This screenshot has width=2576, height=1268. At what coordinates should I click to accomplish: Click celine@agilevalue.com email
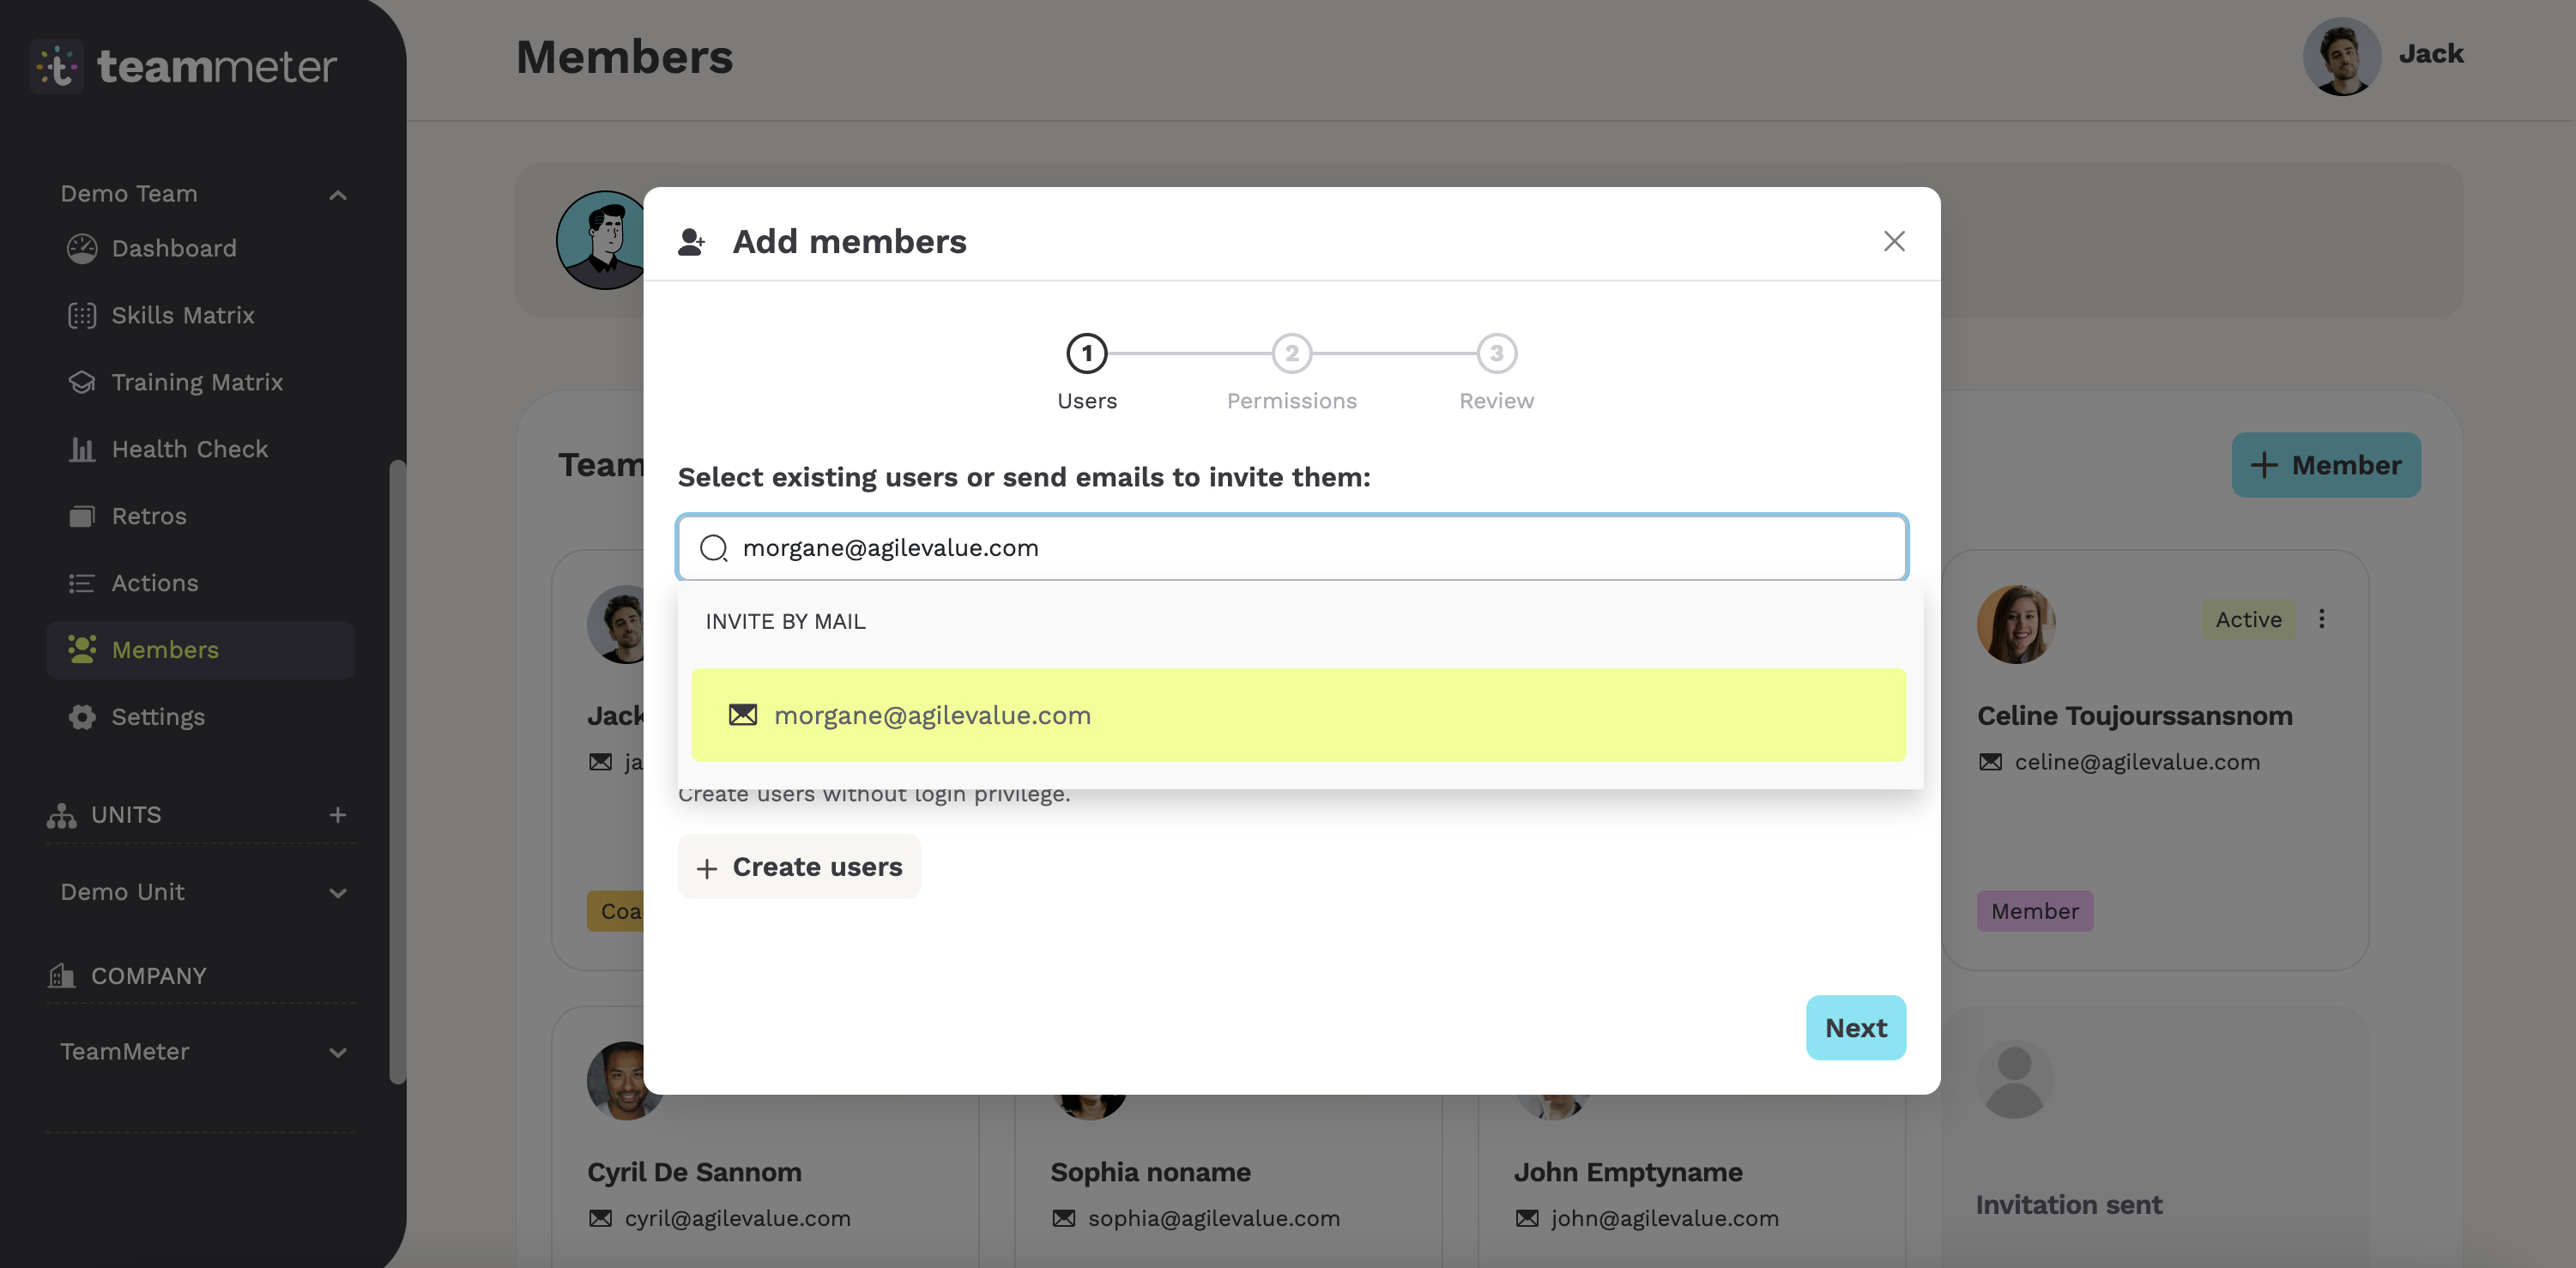point(2137,762)
